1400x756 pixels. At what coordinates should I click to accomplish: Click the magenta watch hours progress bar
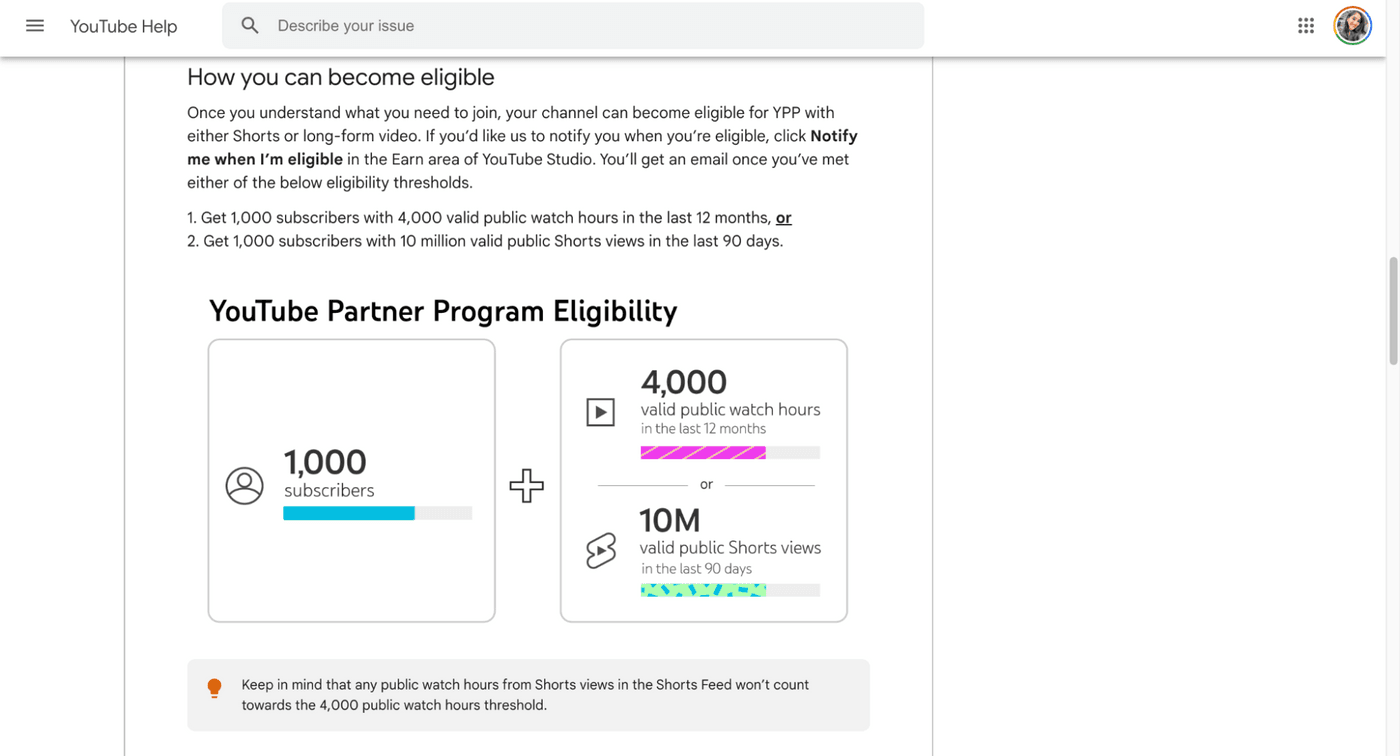pyautogui.click(x=702, y=452)
